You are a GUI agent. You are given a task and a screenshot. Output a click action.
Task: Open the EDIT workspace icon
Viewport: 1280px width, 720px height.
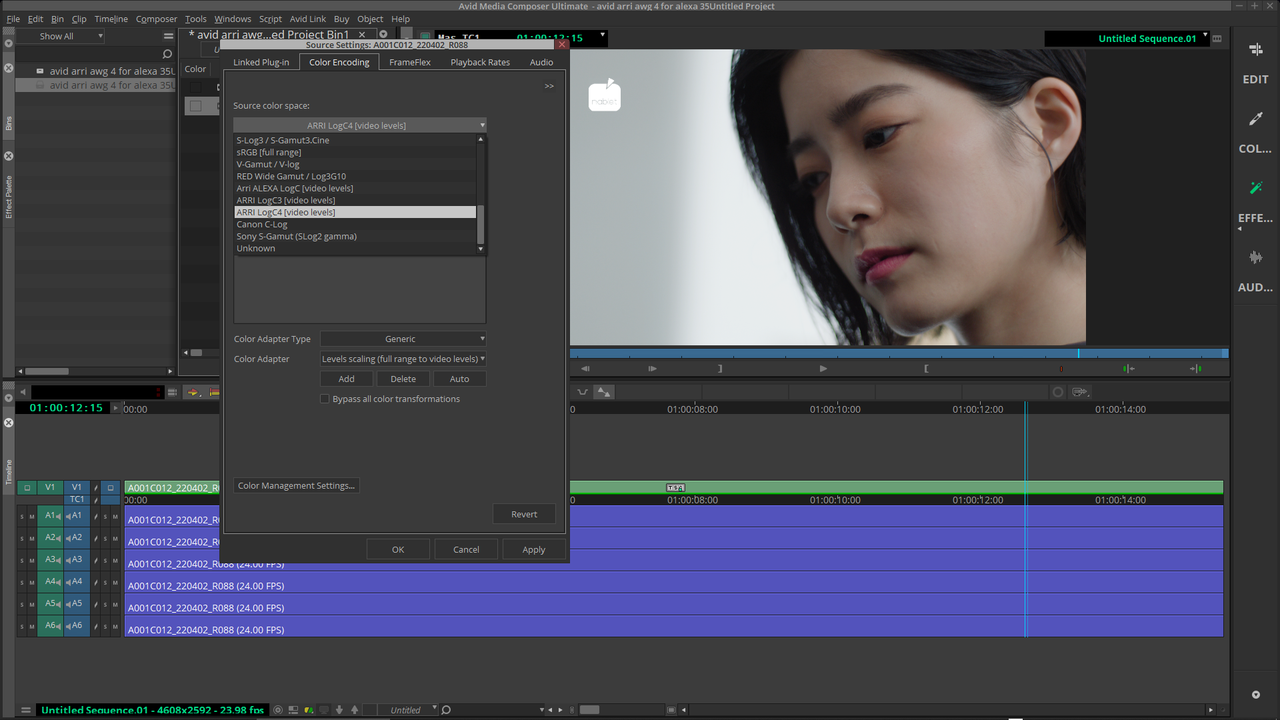(x=1255, y=50)
